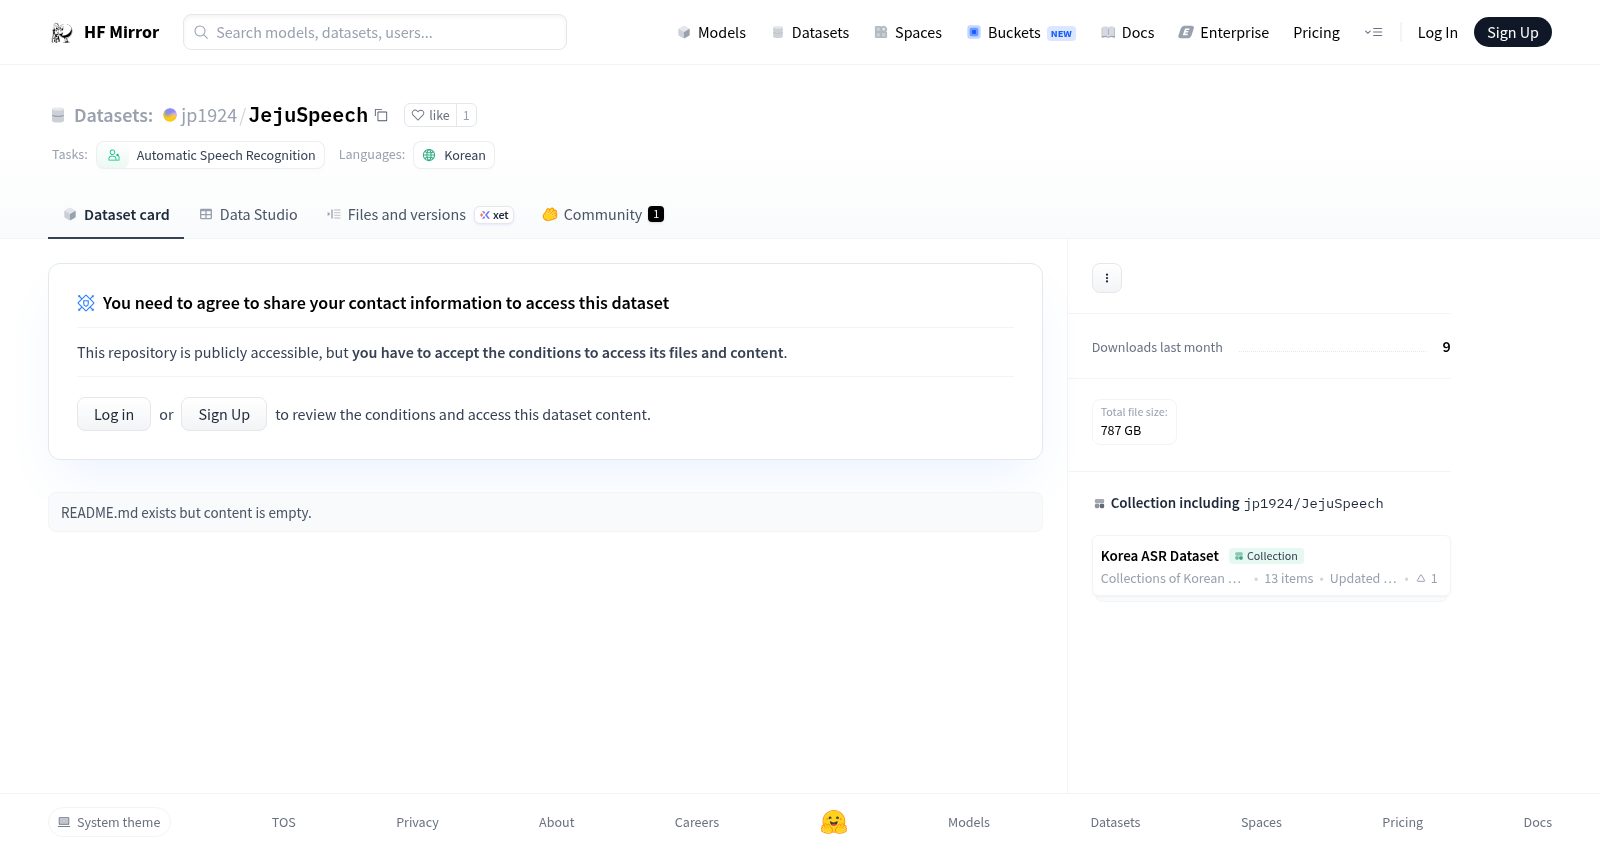Open Pricing footer link
1600x857 pixels.
pos(1402,822)
